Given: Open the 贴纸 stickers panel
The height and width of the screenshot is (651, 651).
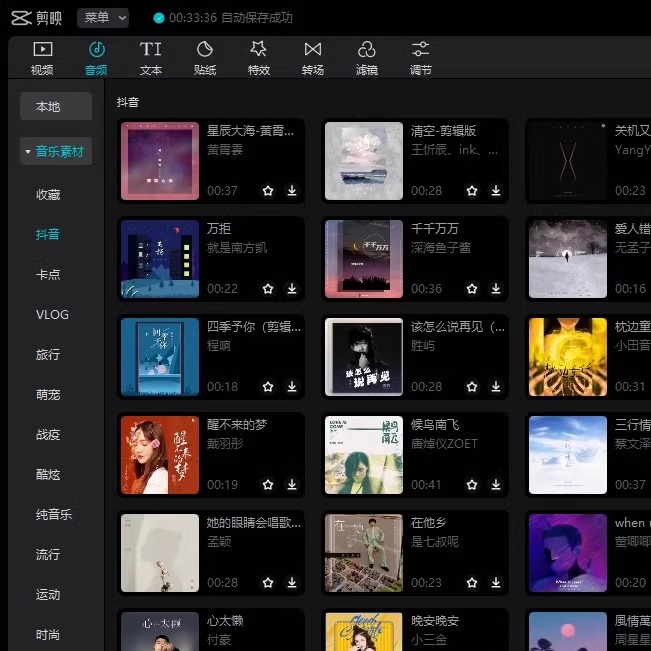Looking at the screenshot, I should (205, 58).
